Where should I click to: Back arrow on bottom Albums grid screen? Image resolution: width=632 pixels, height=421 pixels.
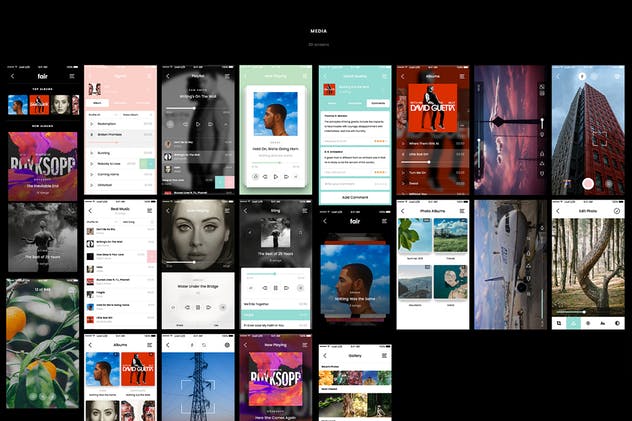pyautogui.click(x=90, y=345)
